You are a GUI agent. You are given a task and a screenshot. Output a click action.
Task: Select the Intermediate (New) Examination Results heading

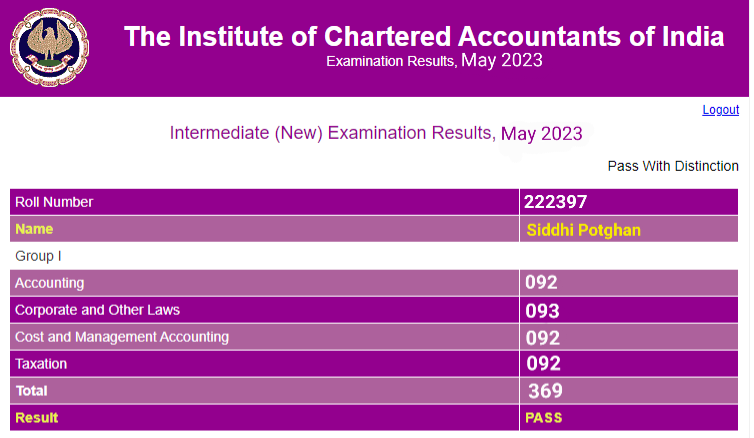pos(376,133)
